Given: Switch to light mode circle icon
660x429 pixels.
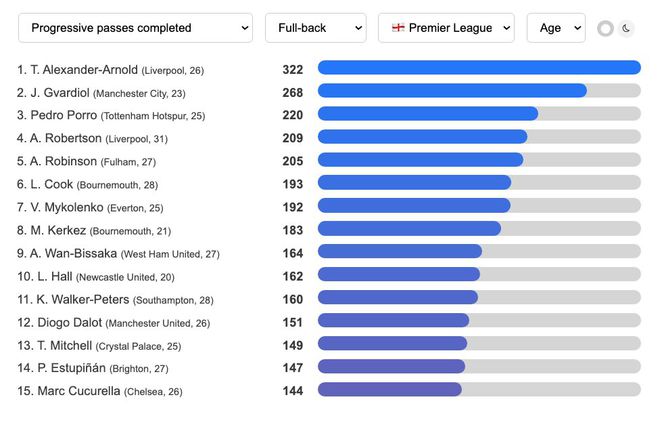Looking at the screenshot, I should pyautogui.click(x=605, y=28).
